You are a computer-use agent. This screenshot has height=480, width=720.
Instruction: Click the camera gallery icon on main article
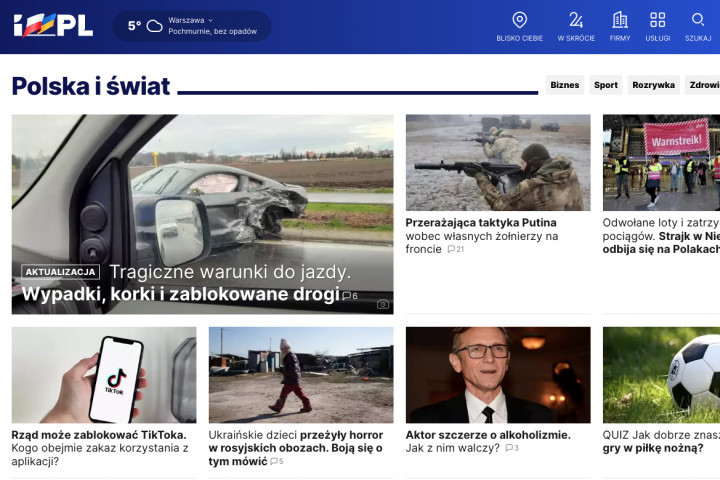click(382, 304)
